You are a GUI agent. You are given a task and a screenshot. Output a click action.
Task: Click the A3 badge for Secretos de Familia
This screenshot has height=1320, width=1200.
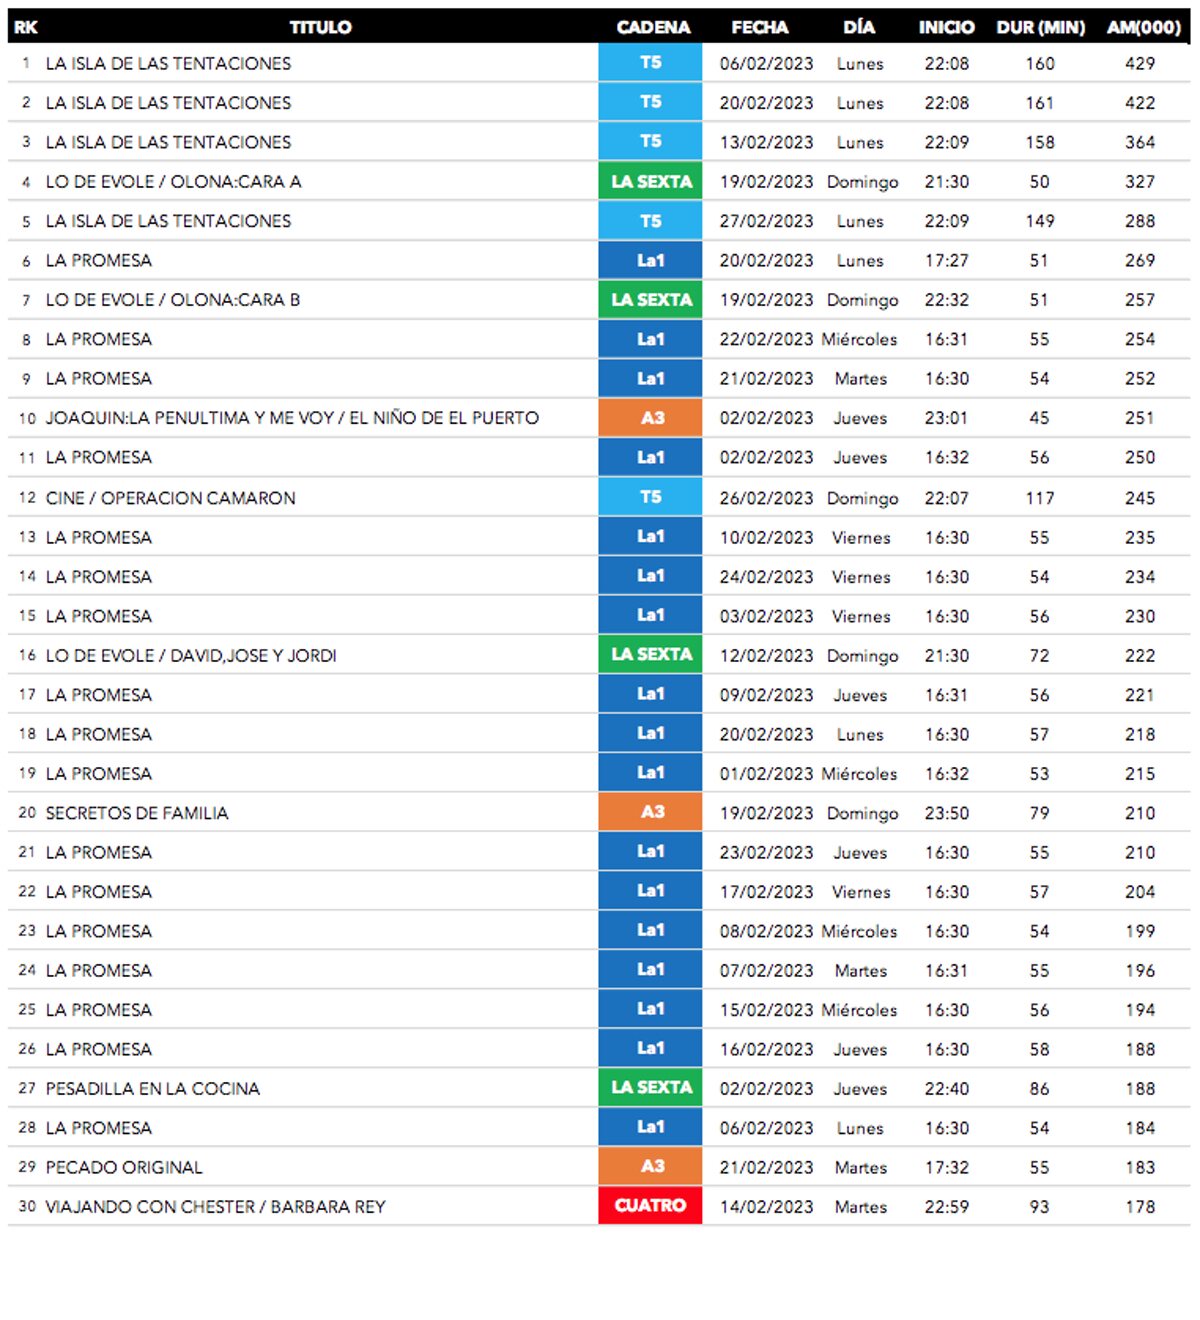click(x=650, y=812)
